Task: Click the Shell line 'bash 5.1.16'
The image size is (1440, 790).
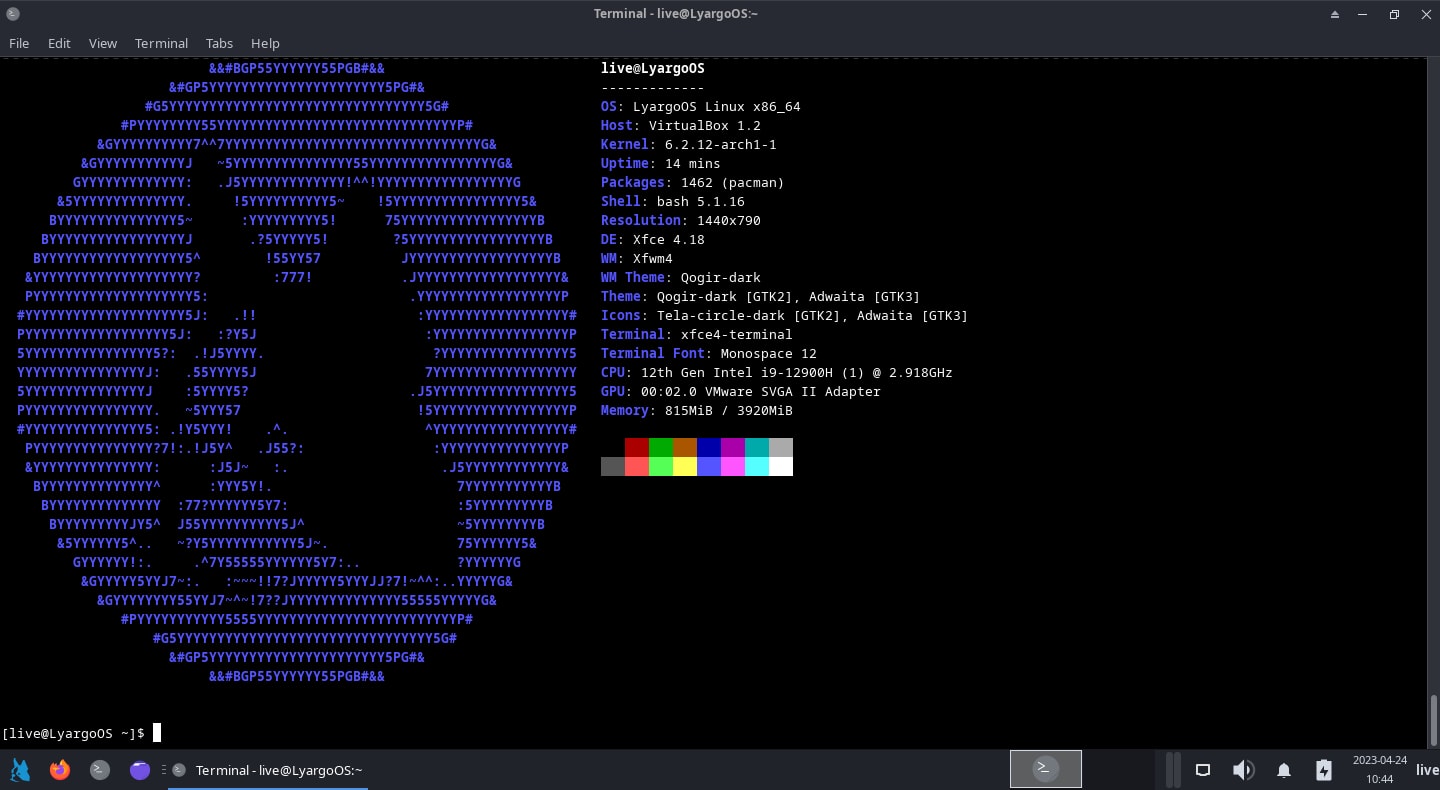Action: point(673,201)
